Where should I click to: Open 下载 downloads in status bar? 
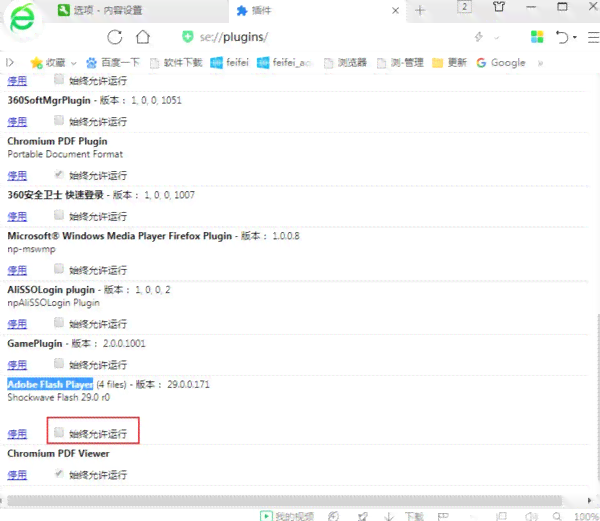tap(404, 516)
